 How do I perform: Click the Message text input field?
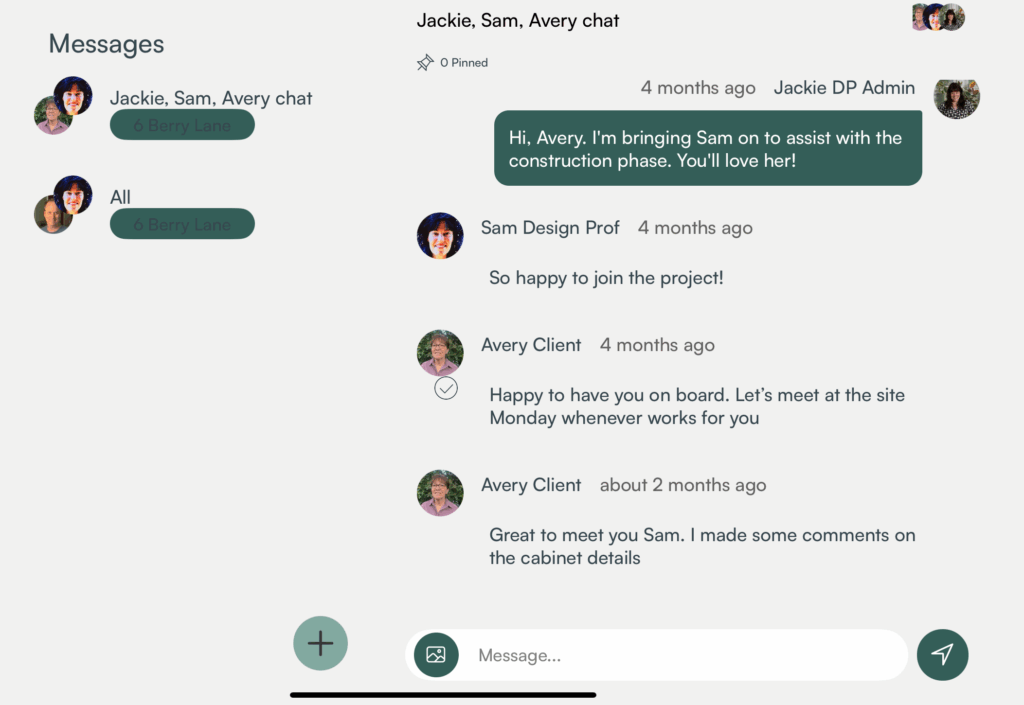(x=680, y=655)
